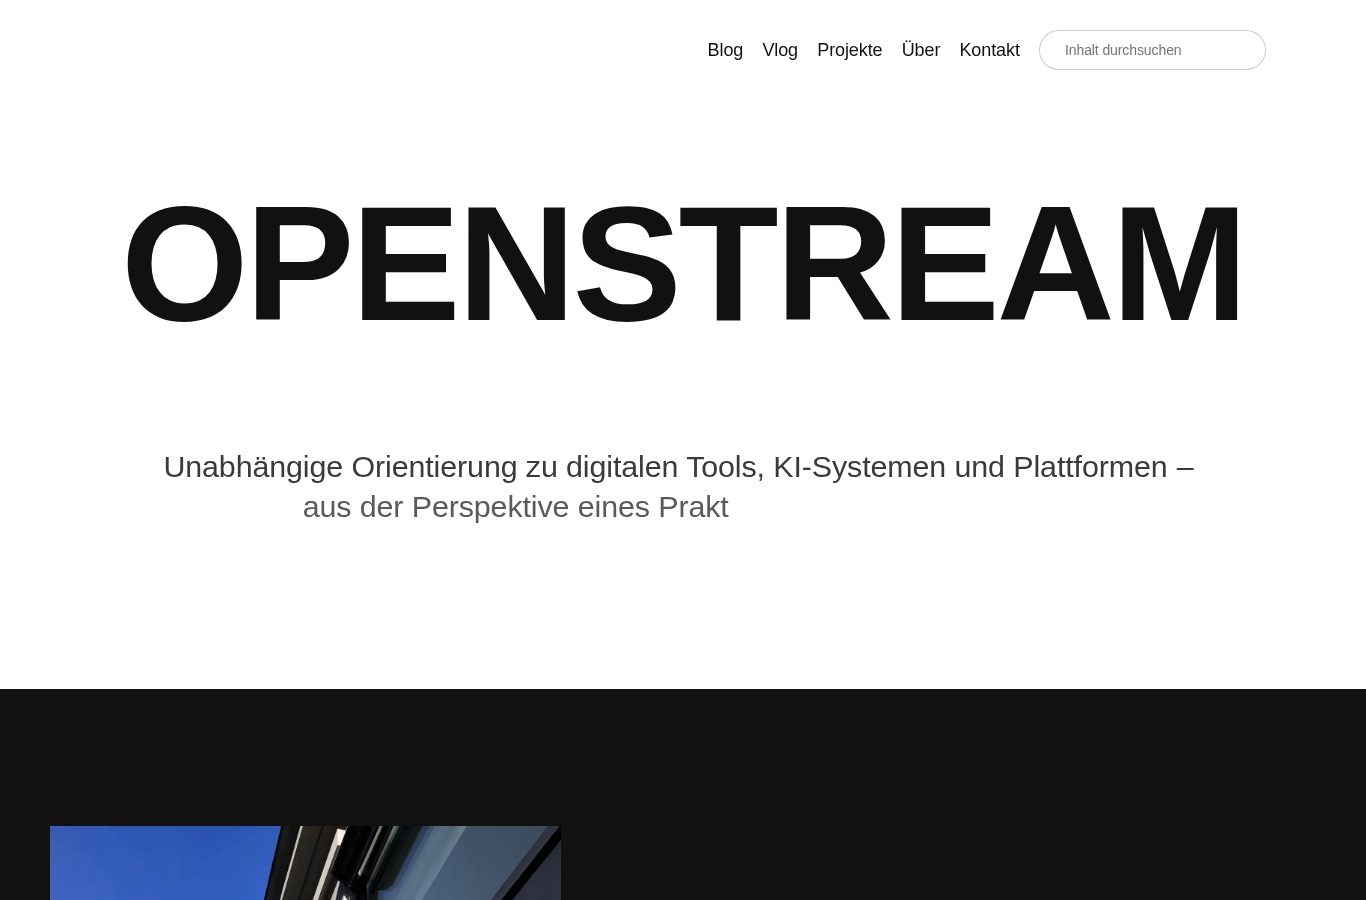The image size is (1366, 900).
Task: Open the Kontakt page
Action: pos(989,50)
